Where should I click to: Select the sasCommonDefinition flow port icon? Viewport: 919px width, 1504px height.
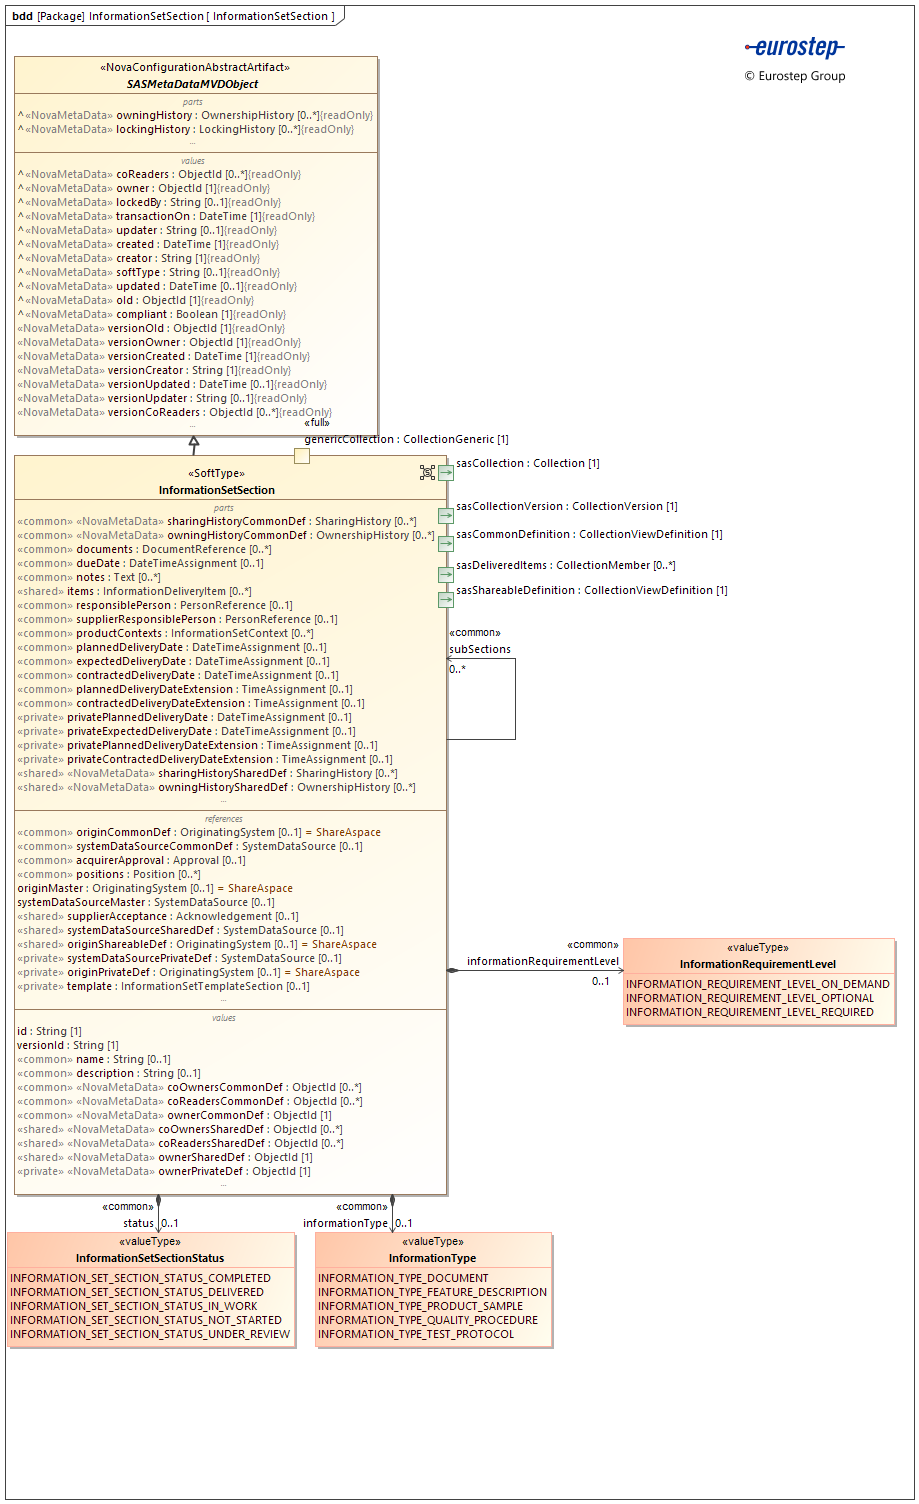click(x=445, y=543)
